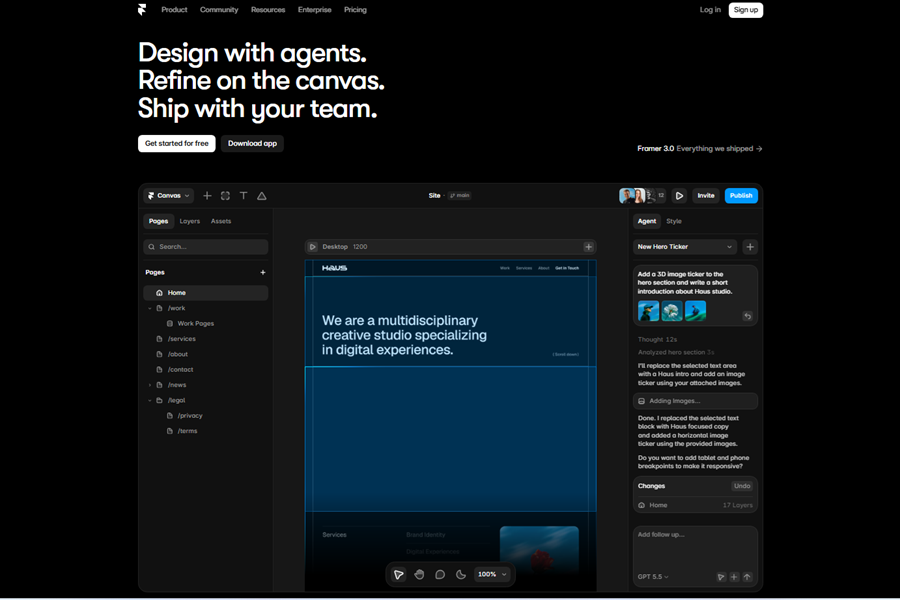Switch to the Agent tab

647,222
